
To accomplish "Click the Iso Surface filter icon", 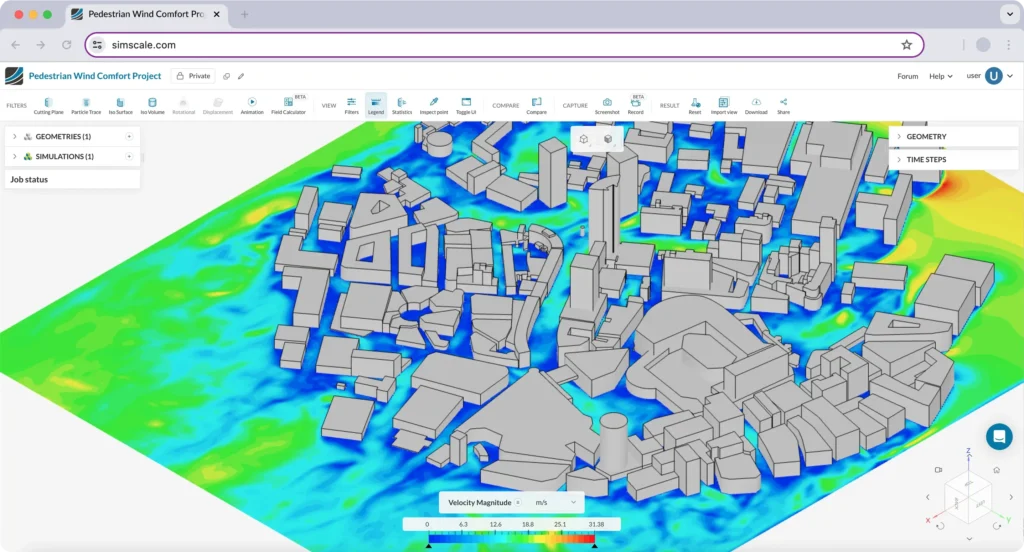I will pos(121,105).
